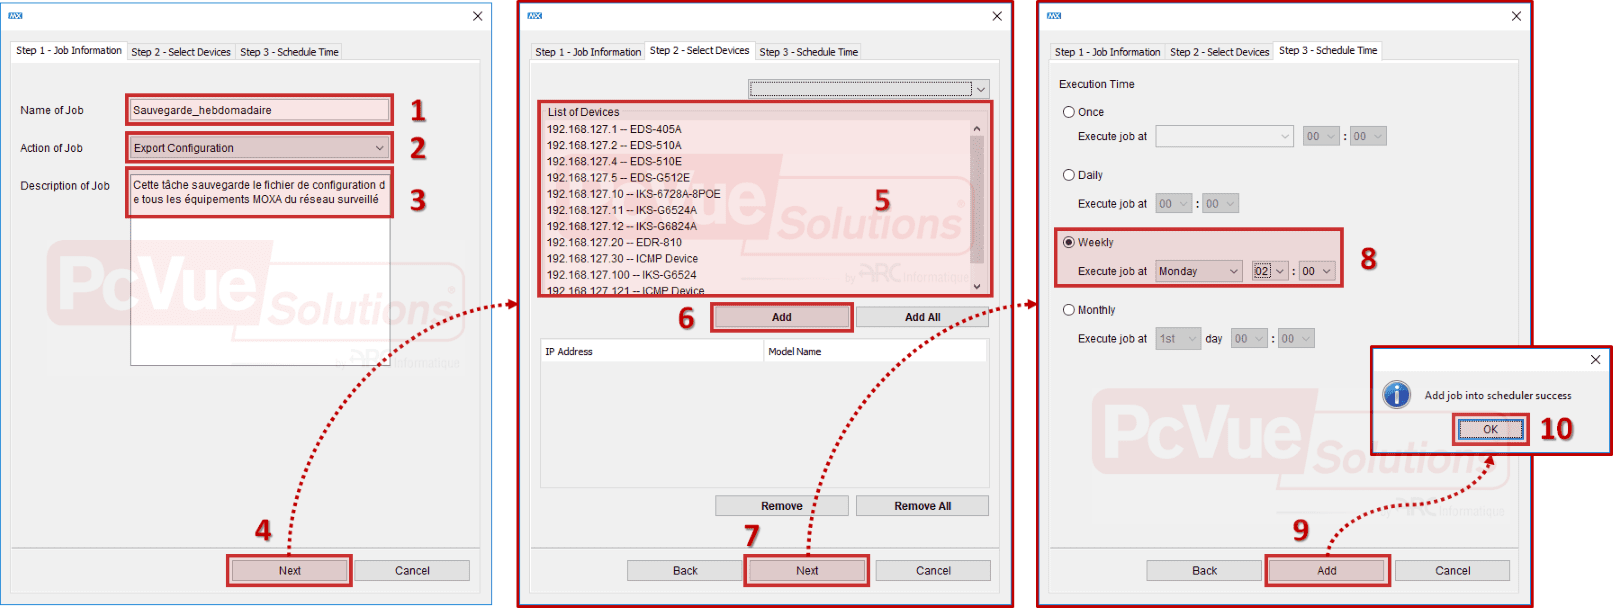Expand the weekday dropdown showing Monday

1233,271
